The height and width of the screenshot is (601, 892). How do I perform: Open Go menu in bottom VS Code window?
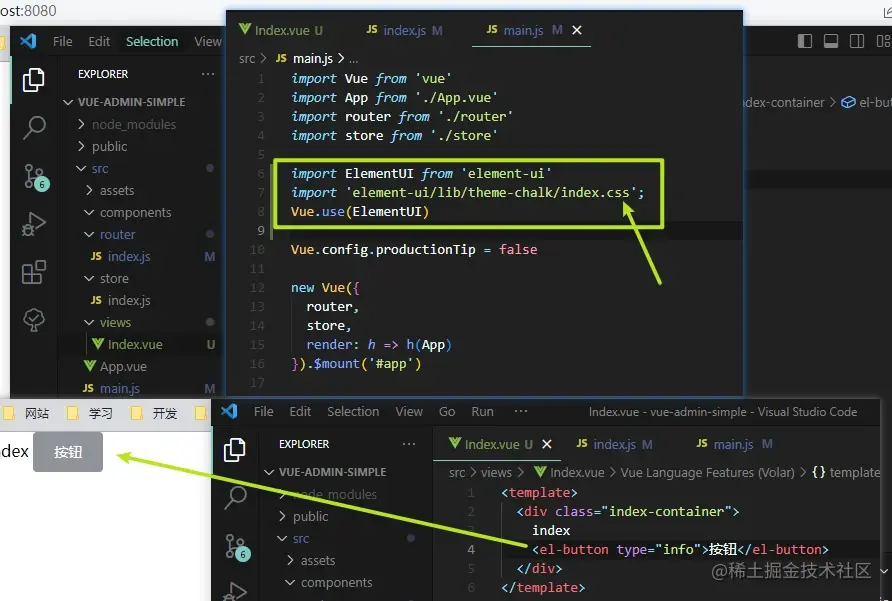pyautogui.click(x=447, y=411)
